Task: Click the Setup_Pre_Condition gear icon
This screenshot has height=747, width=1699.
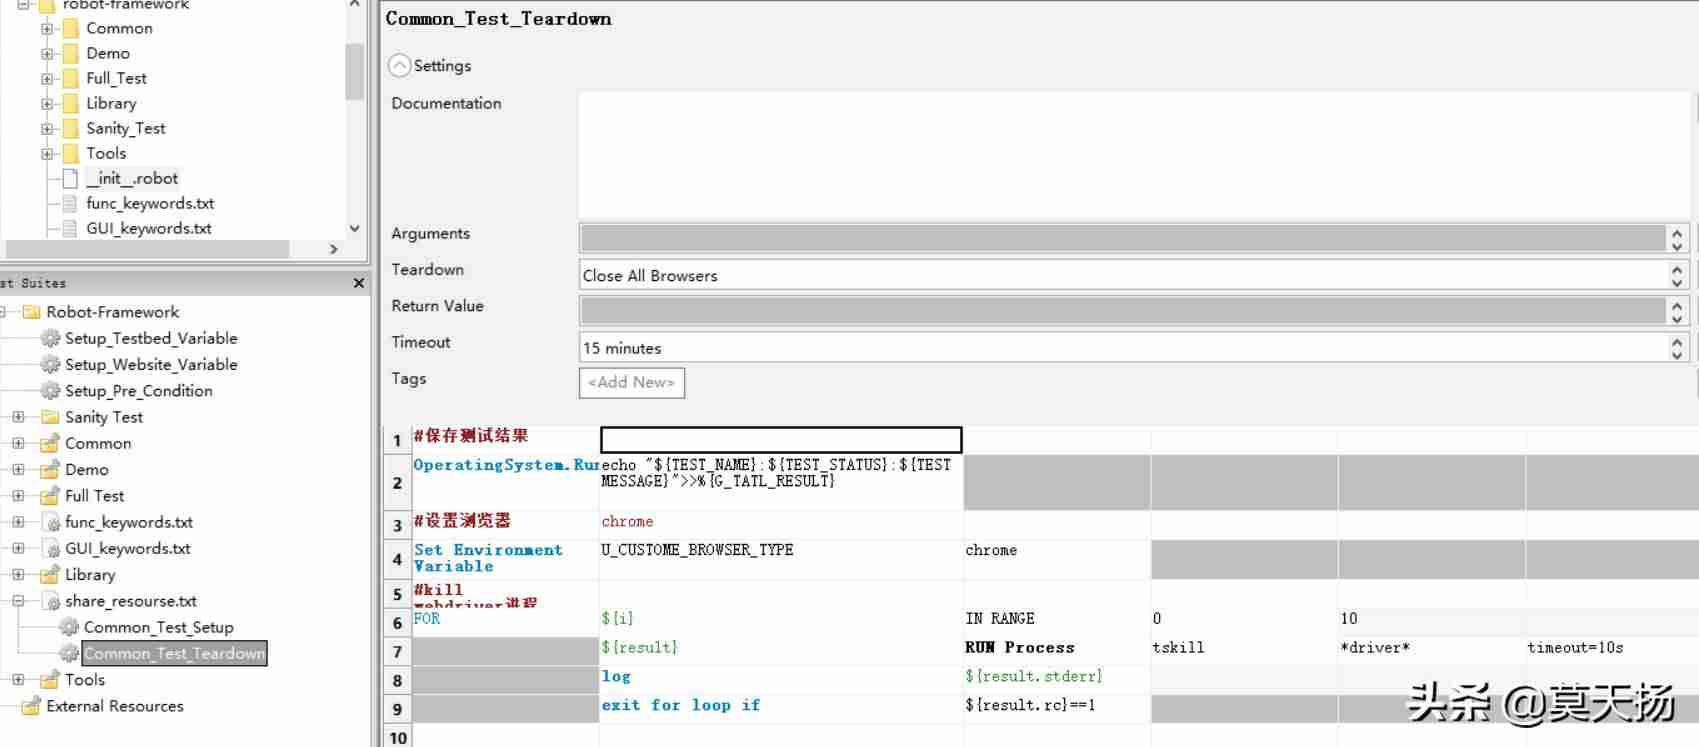Action: coord(50,390)
